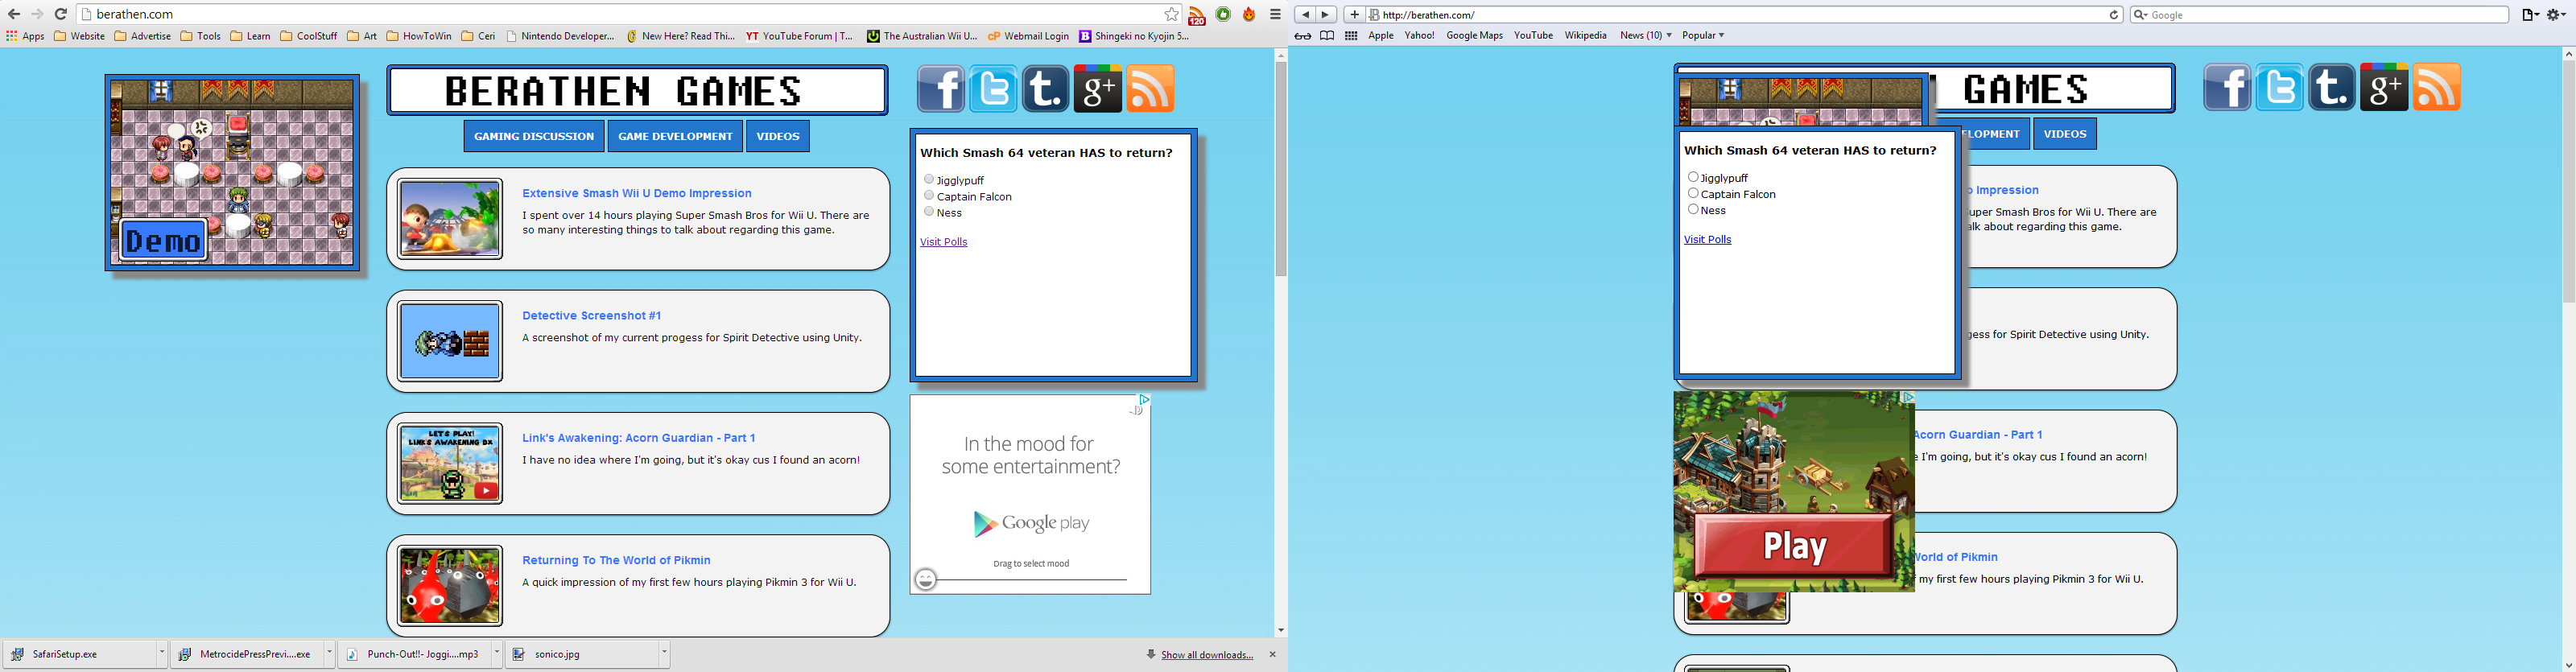This screenshot has width=2576, height=672.
Task: Open the Google+ icon in the Chrome window
Action: (1098, 89)
